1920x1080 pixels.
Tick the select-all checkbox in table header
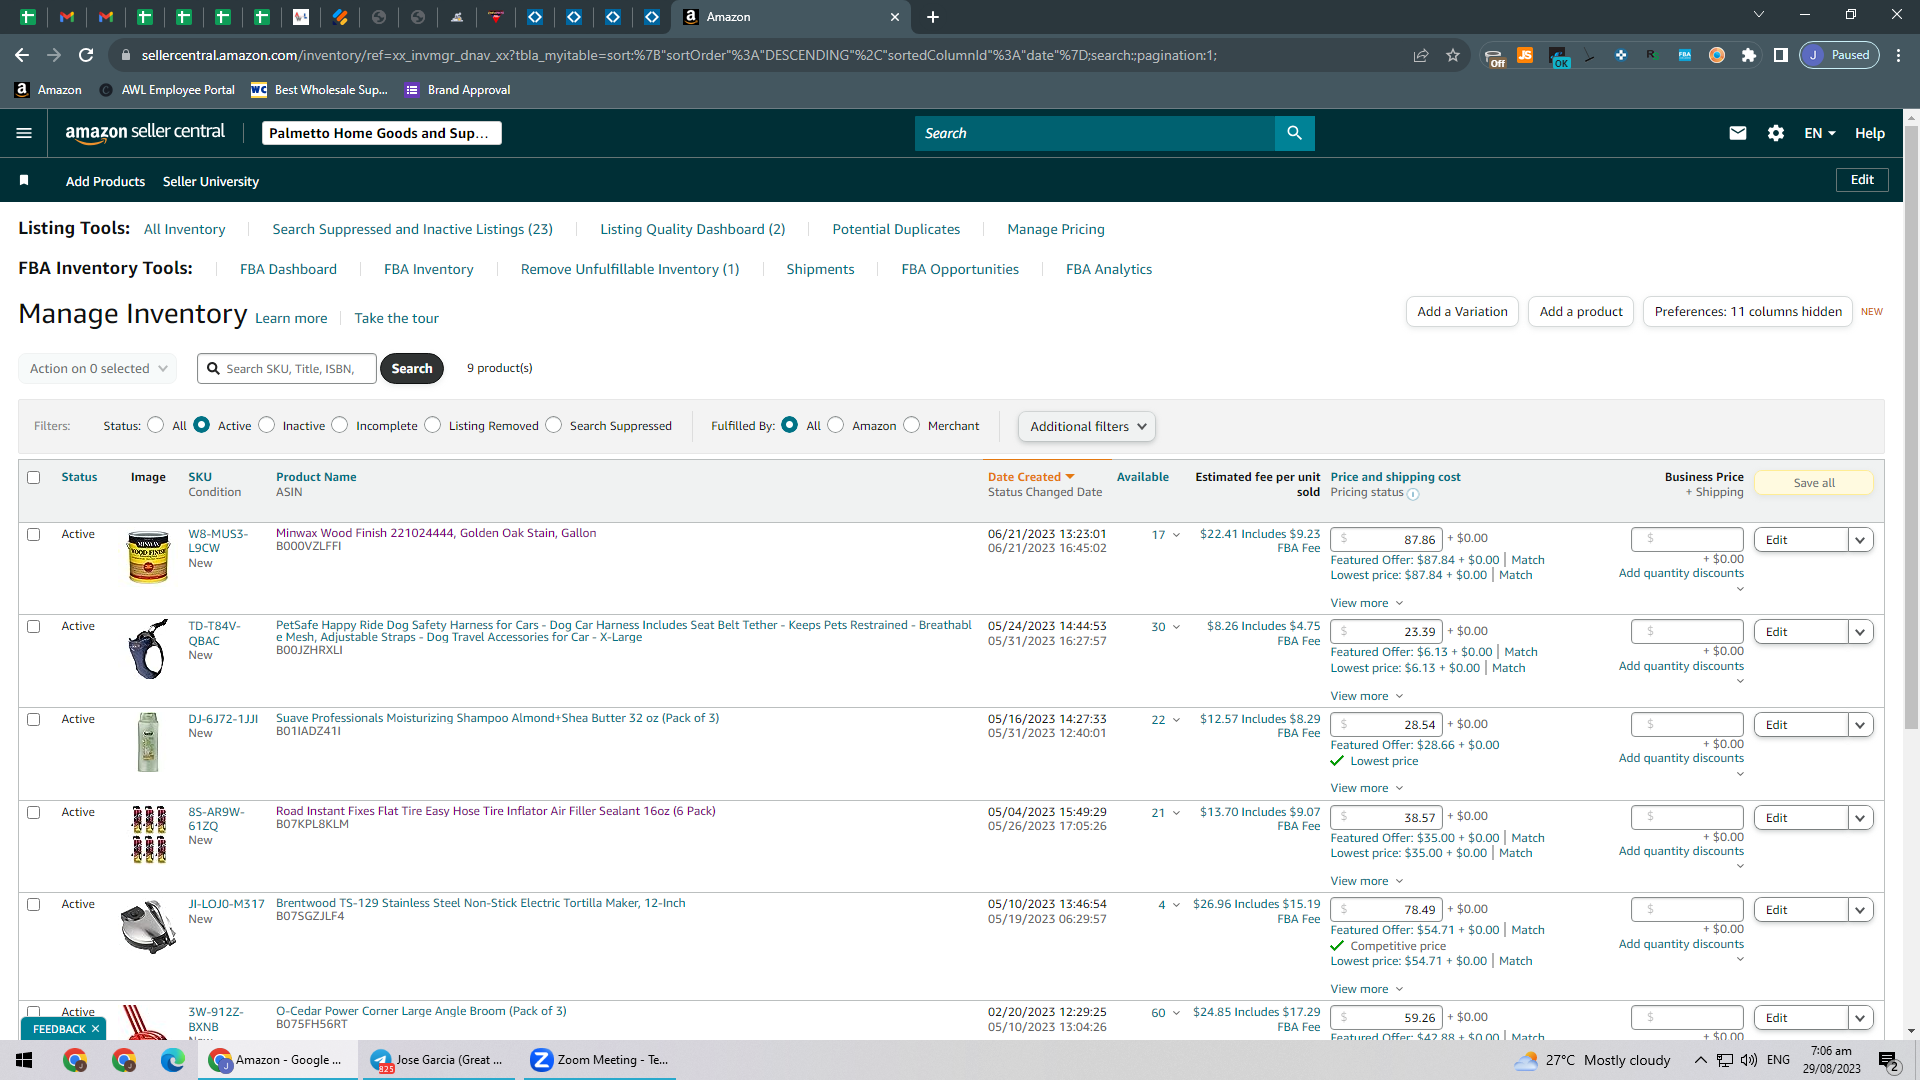(34, 478)
